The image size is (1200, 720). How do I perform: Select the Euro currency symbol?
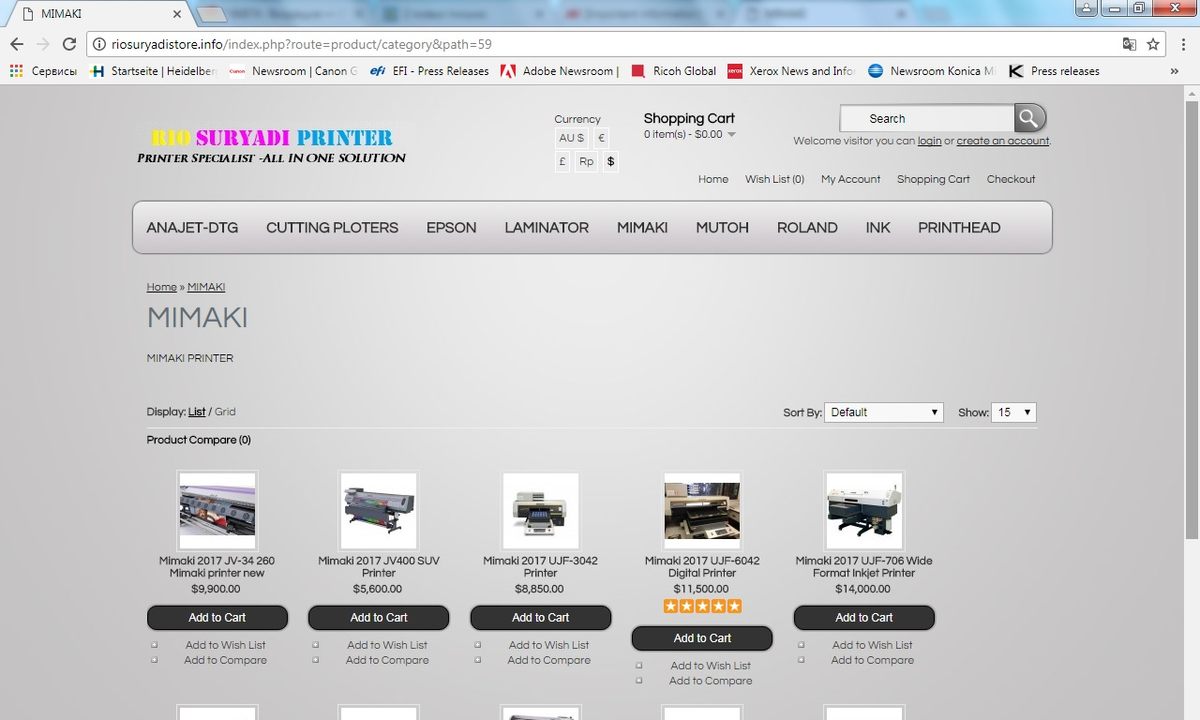coord(601,138)
